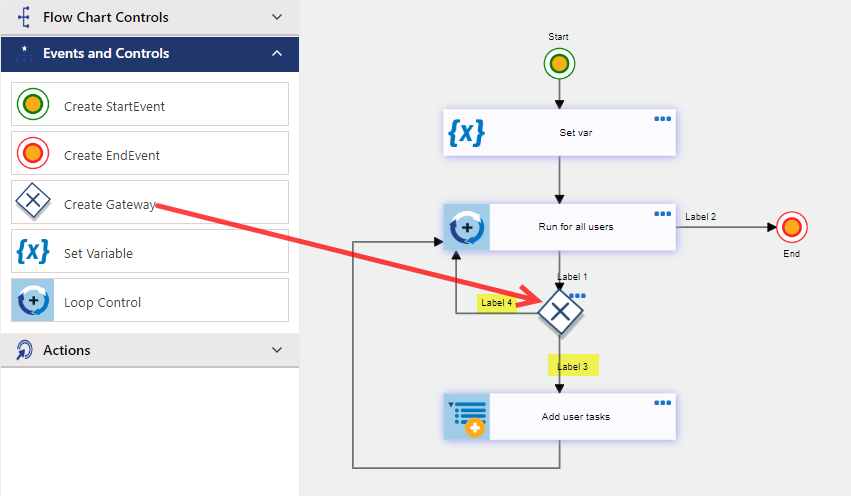Open Run for all users ellipsis menu

point(662,214)
